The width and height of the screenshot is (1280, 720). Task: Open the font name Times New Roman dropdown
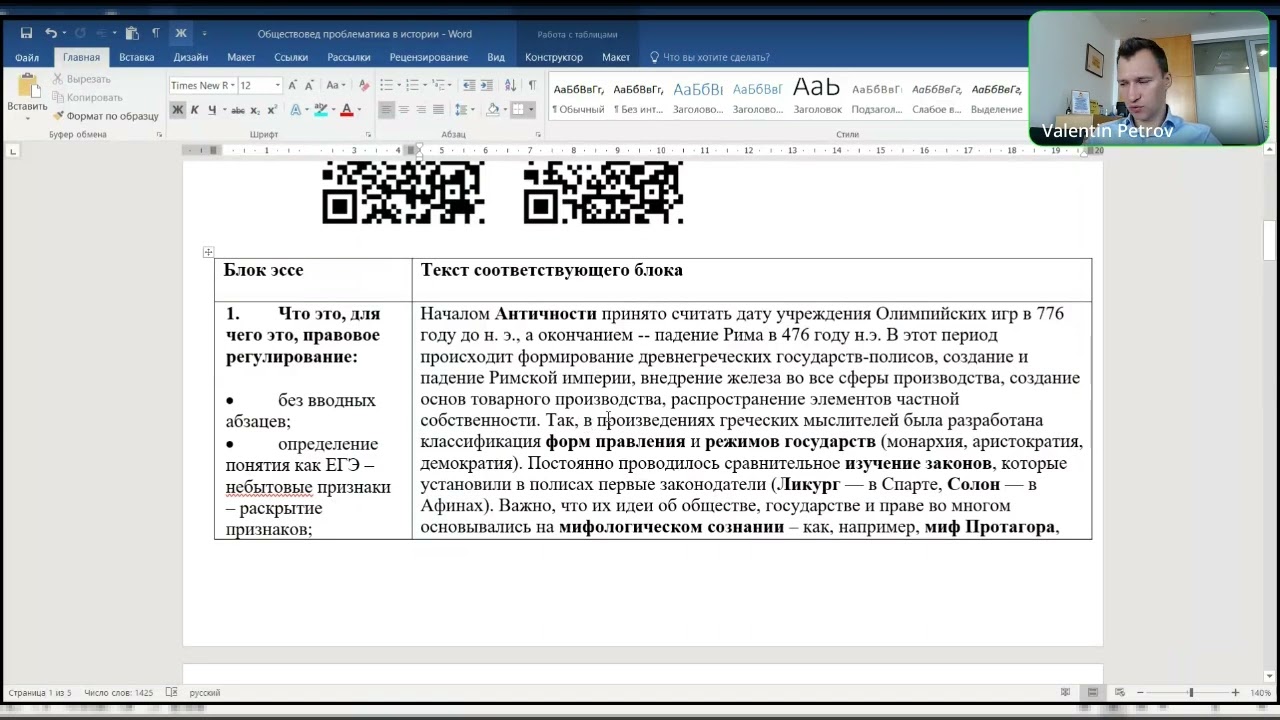[232, 85]
